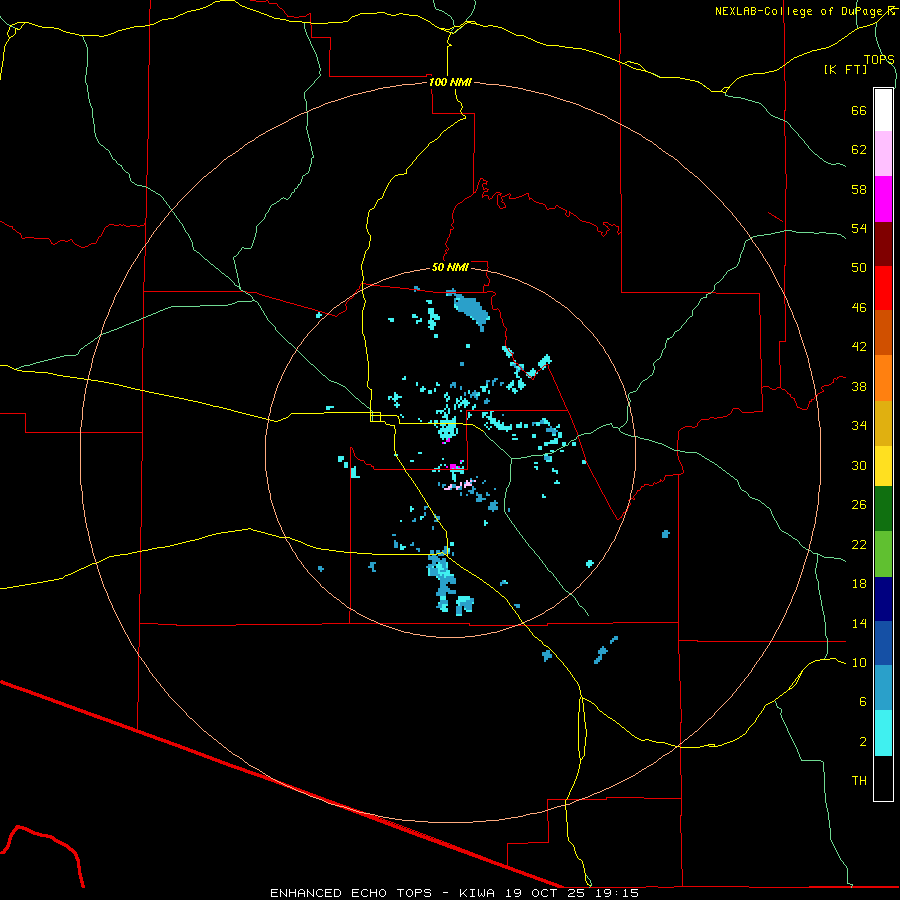This screenshot has height=900, width=900.
Task: Click the '66' legend value
Action: click(859, 111)
